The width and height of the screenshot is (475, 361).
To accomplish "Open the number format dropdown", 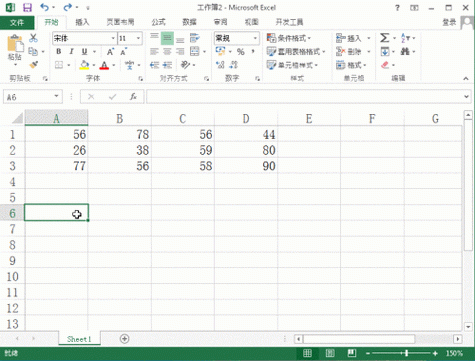I will click(x=255, y=38).
